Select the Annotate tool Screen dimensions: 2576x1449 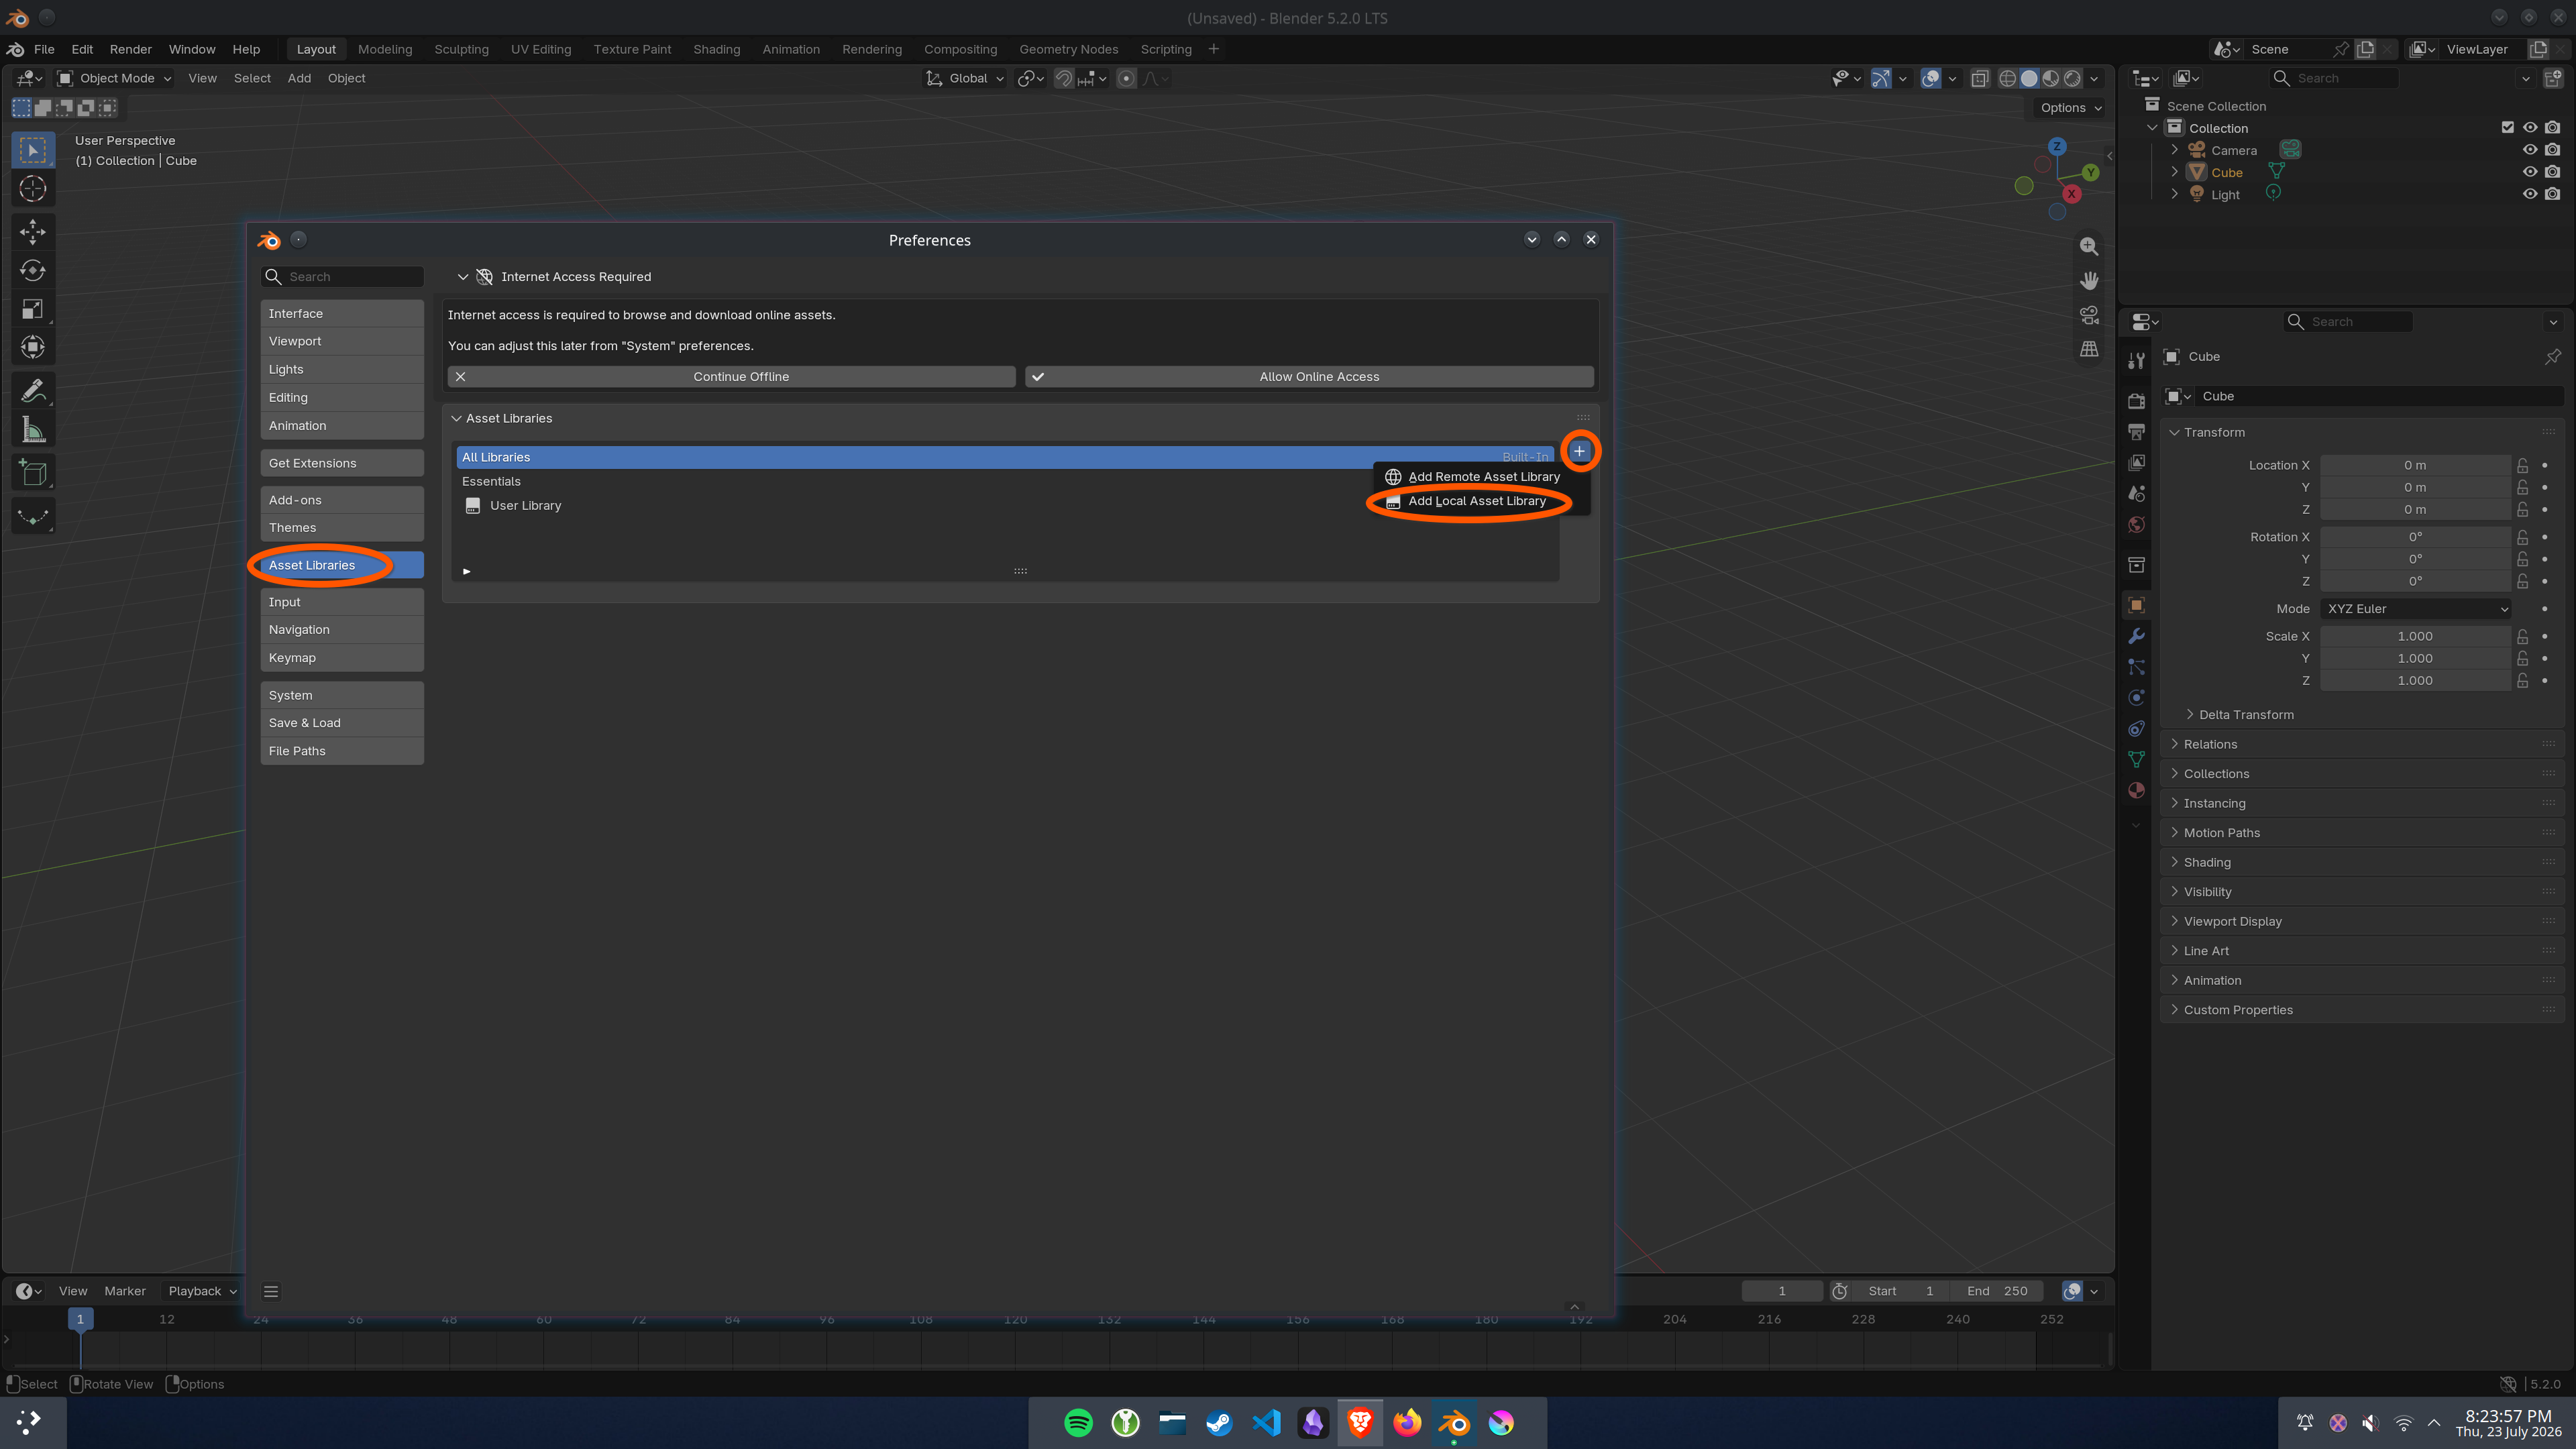point(33,391)
